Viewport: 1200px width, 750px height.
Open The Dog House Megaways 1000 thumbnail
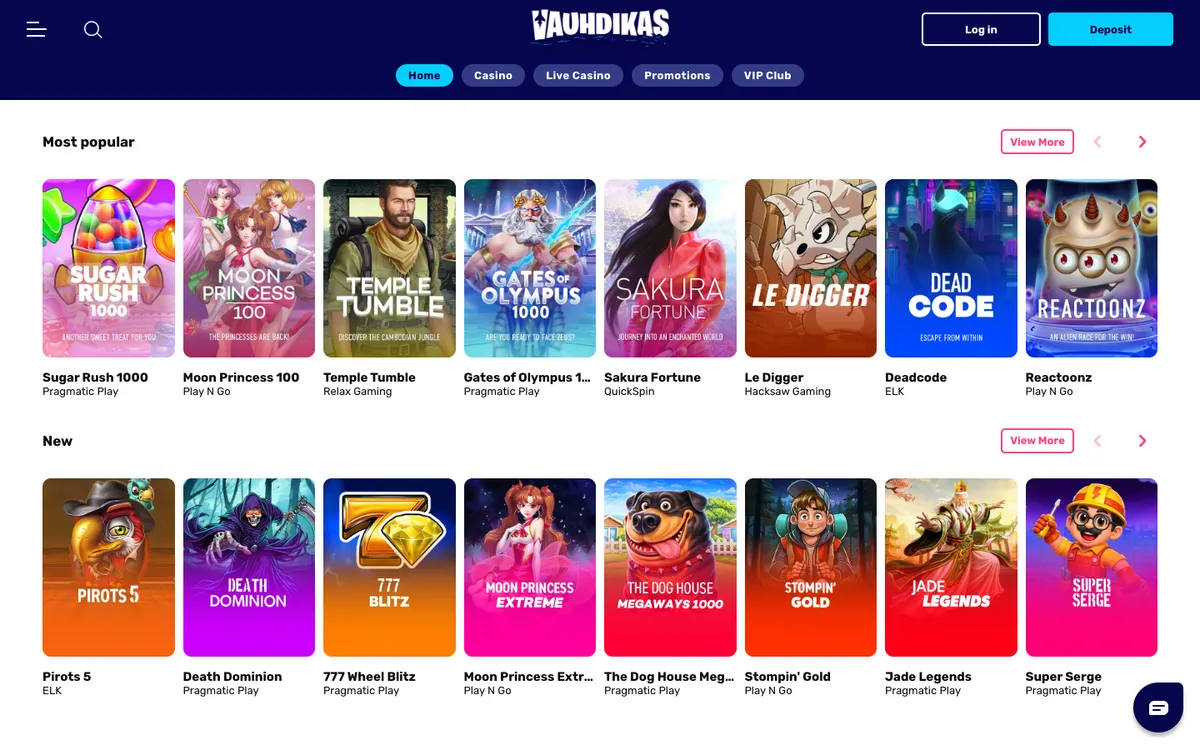[670, 567]
